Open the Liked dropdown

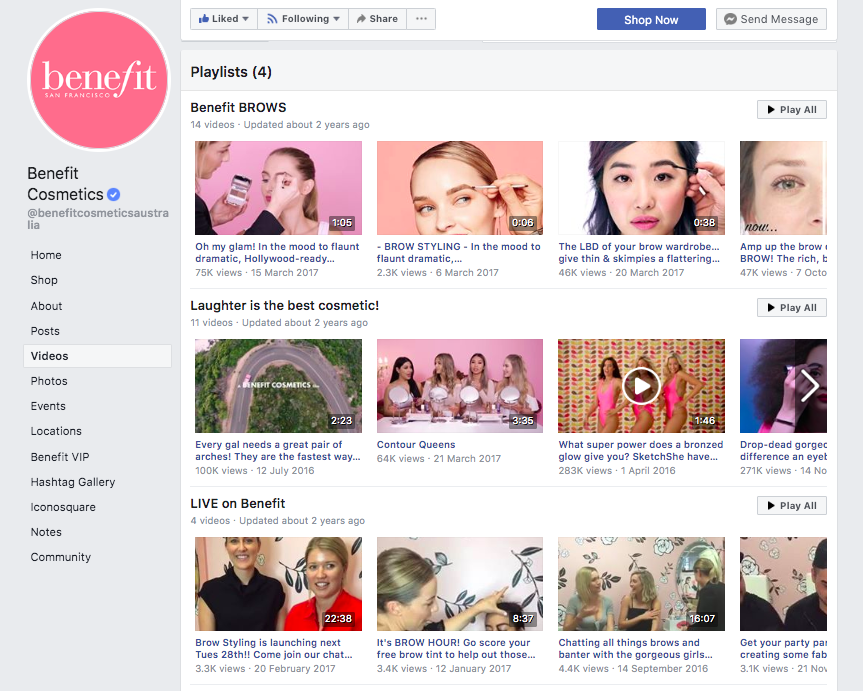pyautogui.click(x=223, y=19)
